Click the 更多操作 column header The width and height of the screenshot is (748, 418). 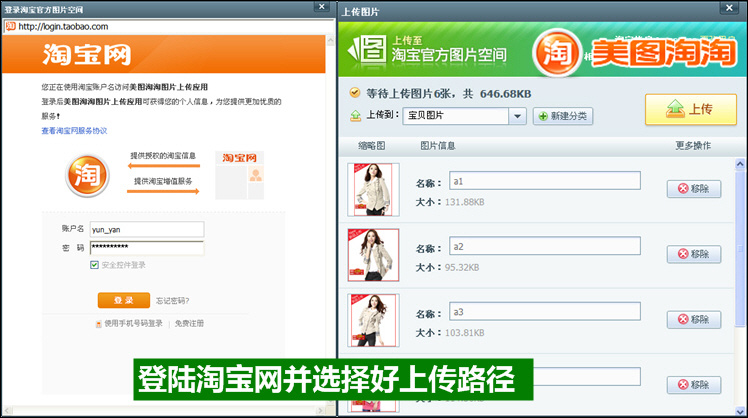pyautogui.click(x=693, y=146)
